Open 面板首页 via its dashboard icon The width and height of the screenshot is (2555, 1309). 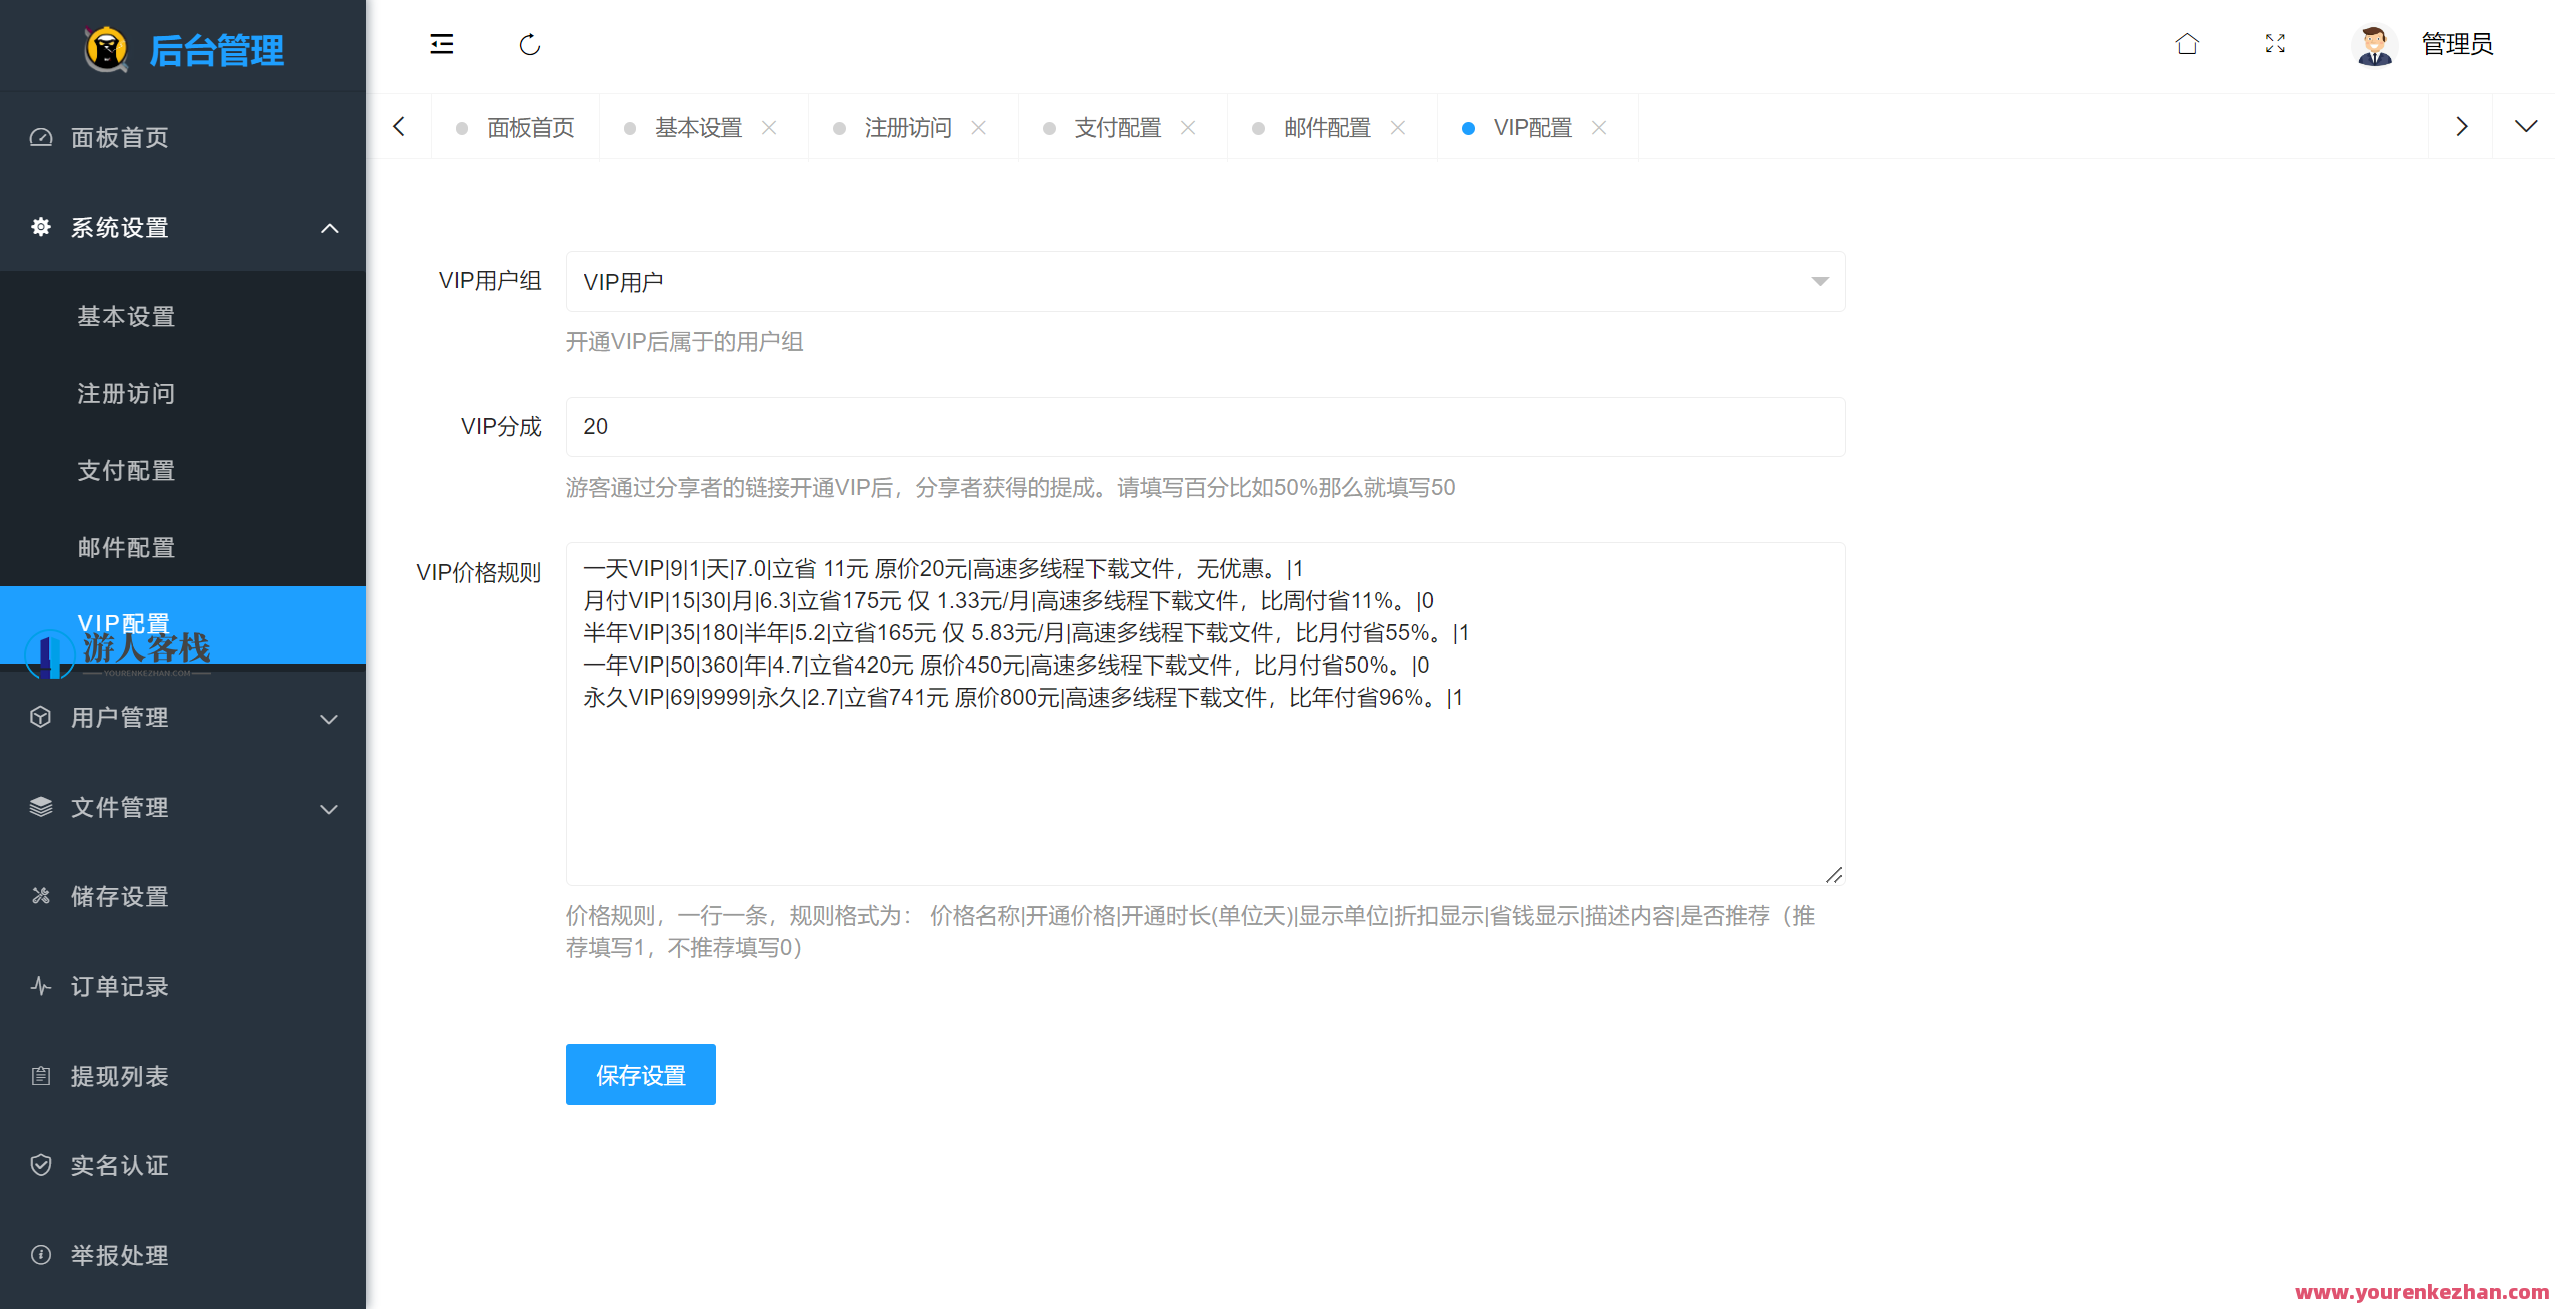click(x=41, y=137)
